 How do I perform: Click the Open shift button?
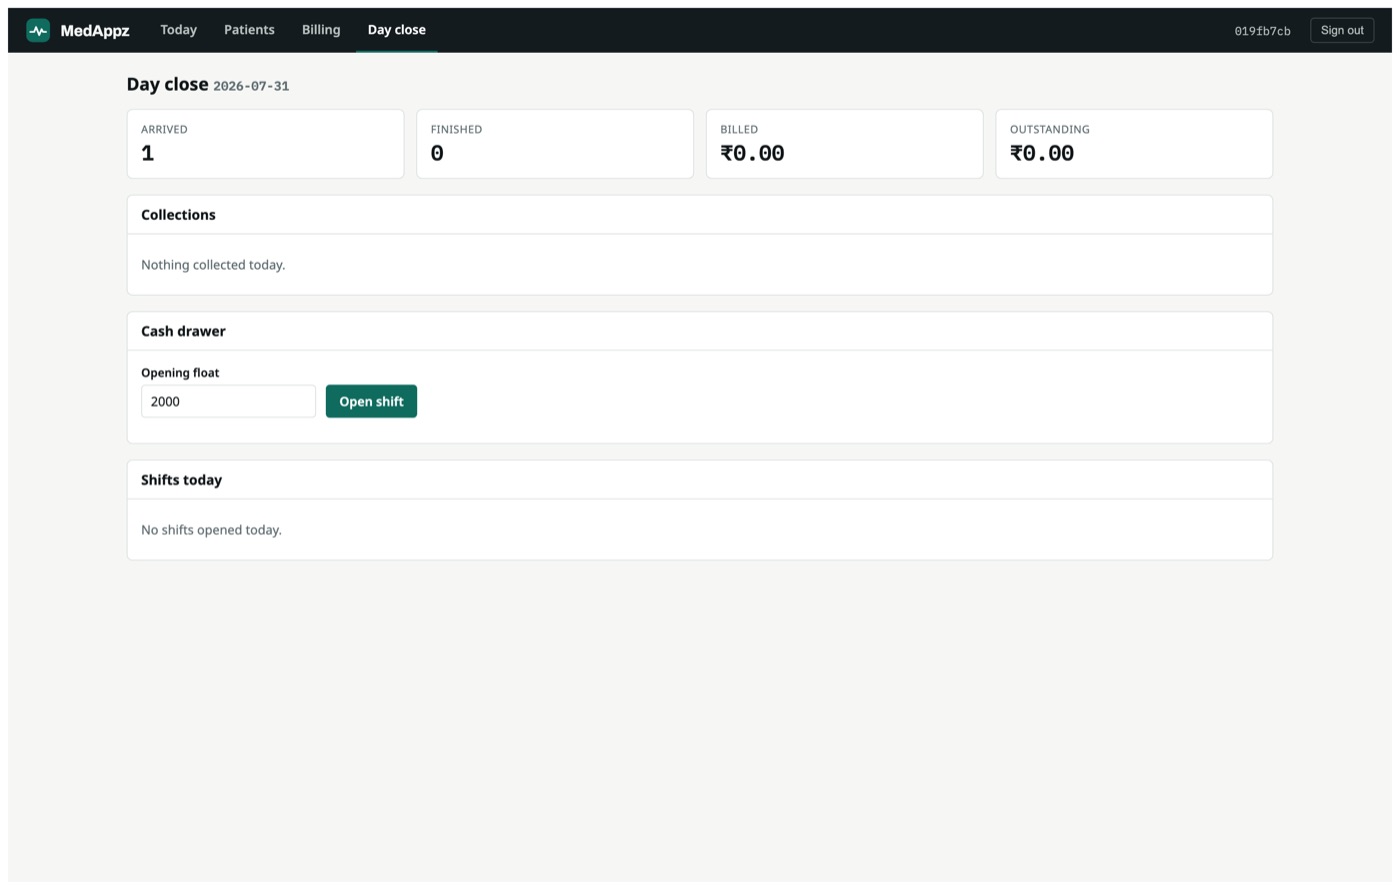tap(371, 401)
